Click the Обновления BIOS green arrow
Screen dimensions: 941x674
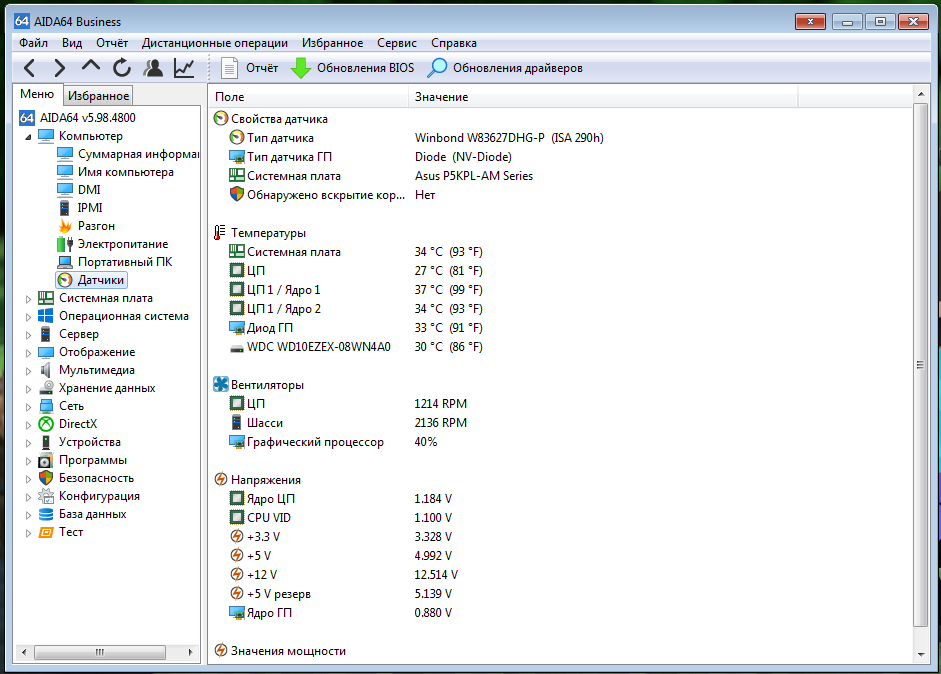coord(301,68)
